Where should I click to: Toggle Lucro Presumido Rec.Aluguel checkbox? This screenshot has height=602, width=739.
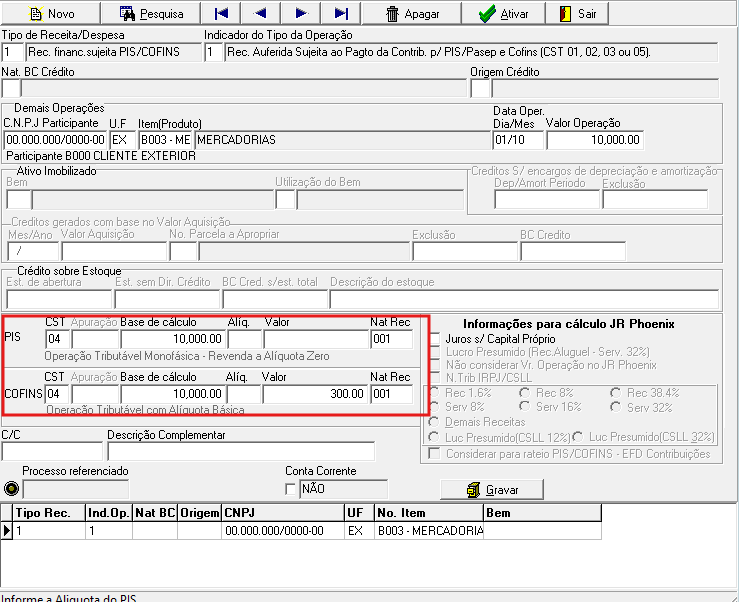(435, 352)
